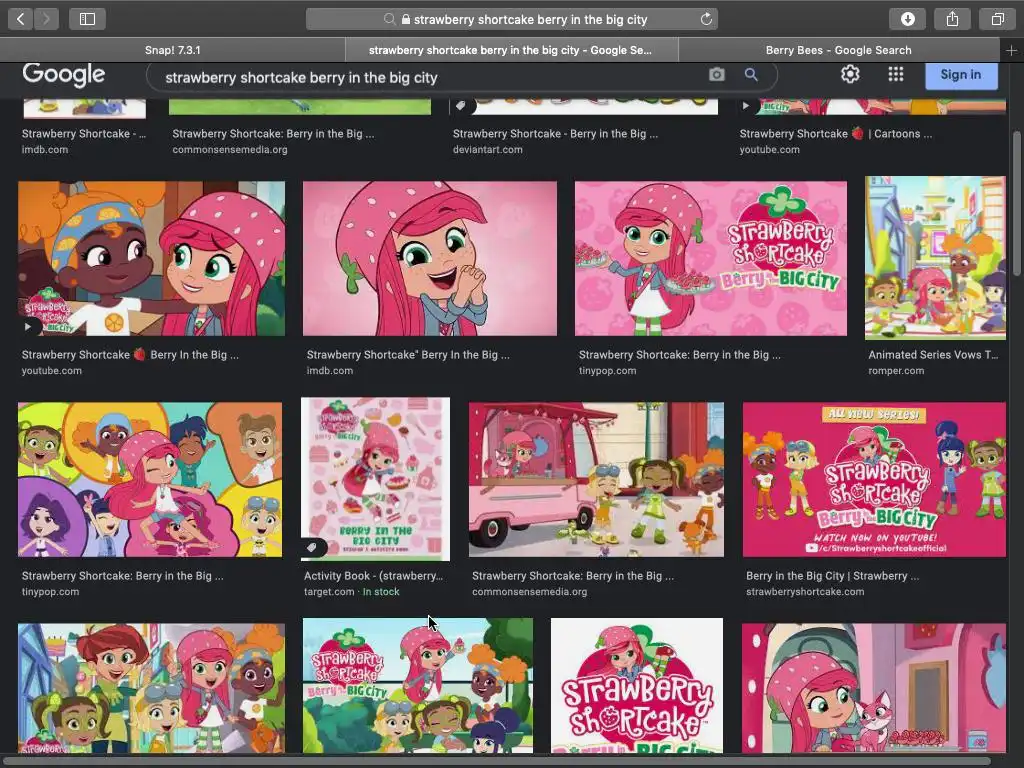This screenshot has height=768, width=1024.
Task: Click the 'strawberryshortcake.com' source text
Action: tap(805, 592)
